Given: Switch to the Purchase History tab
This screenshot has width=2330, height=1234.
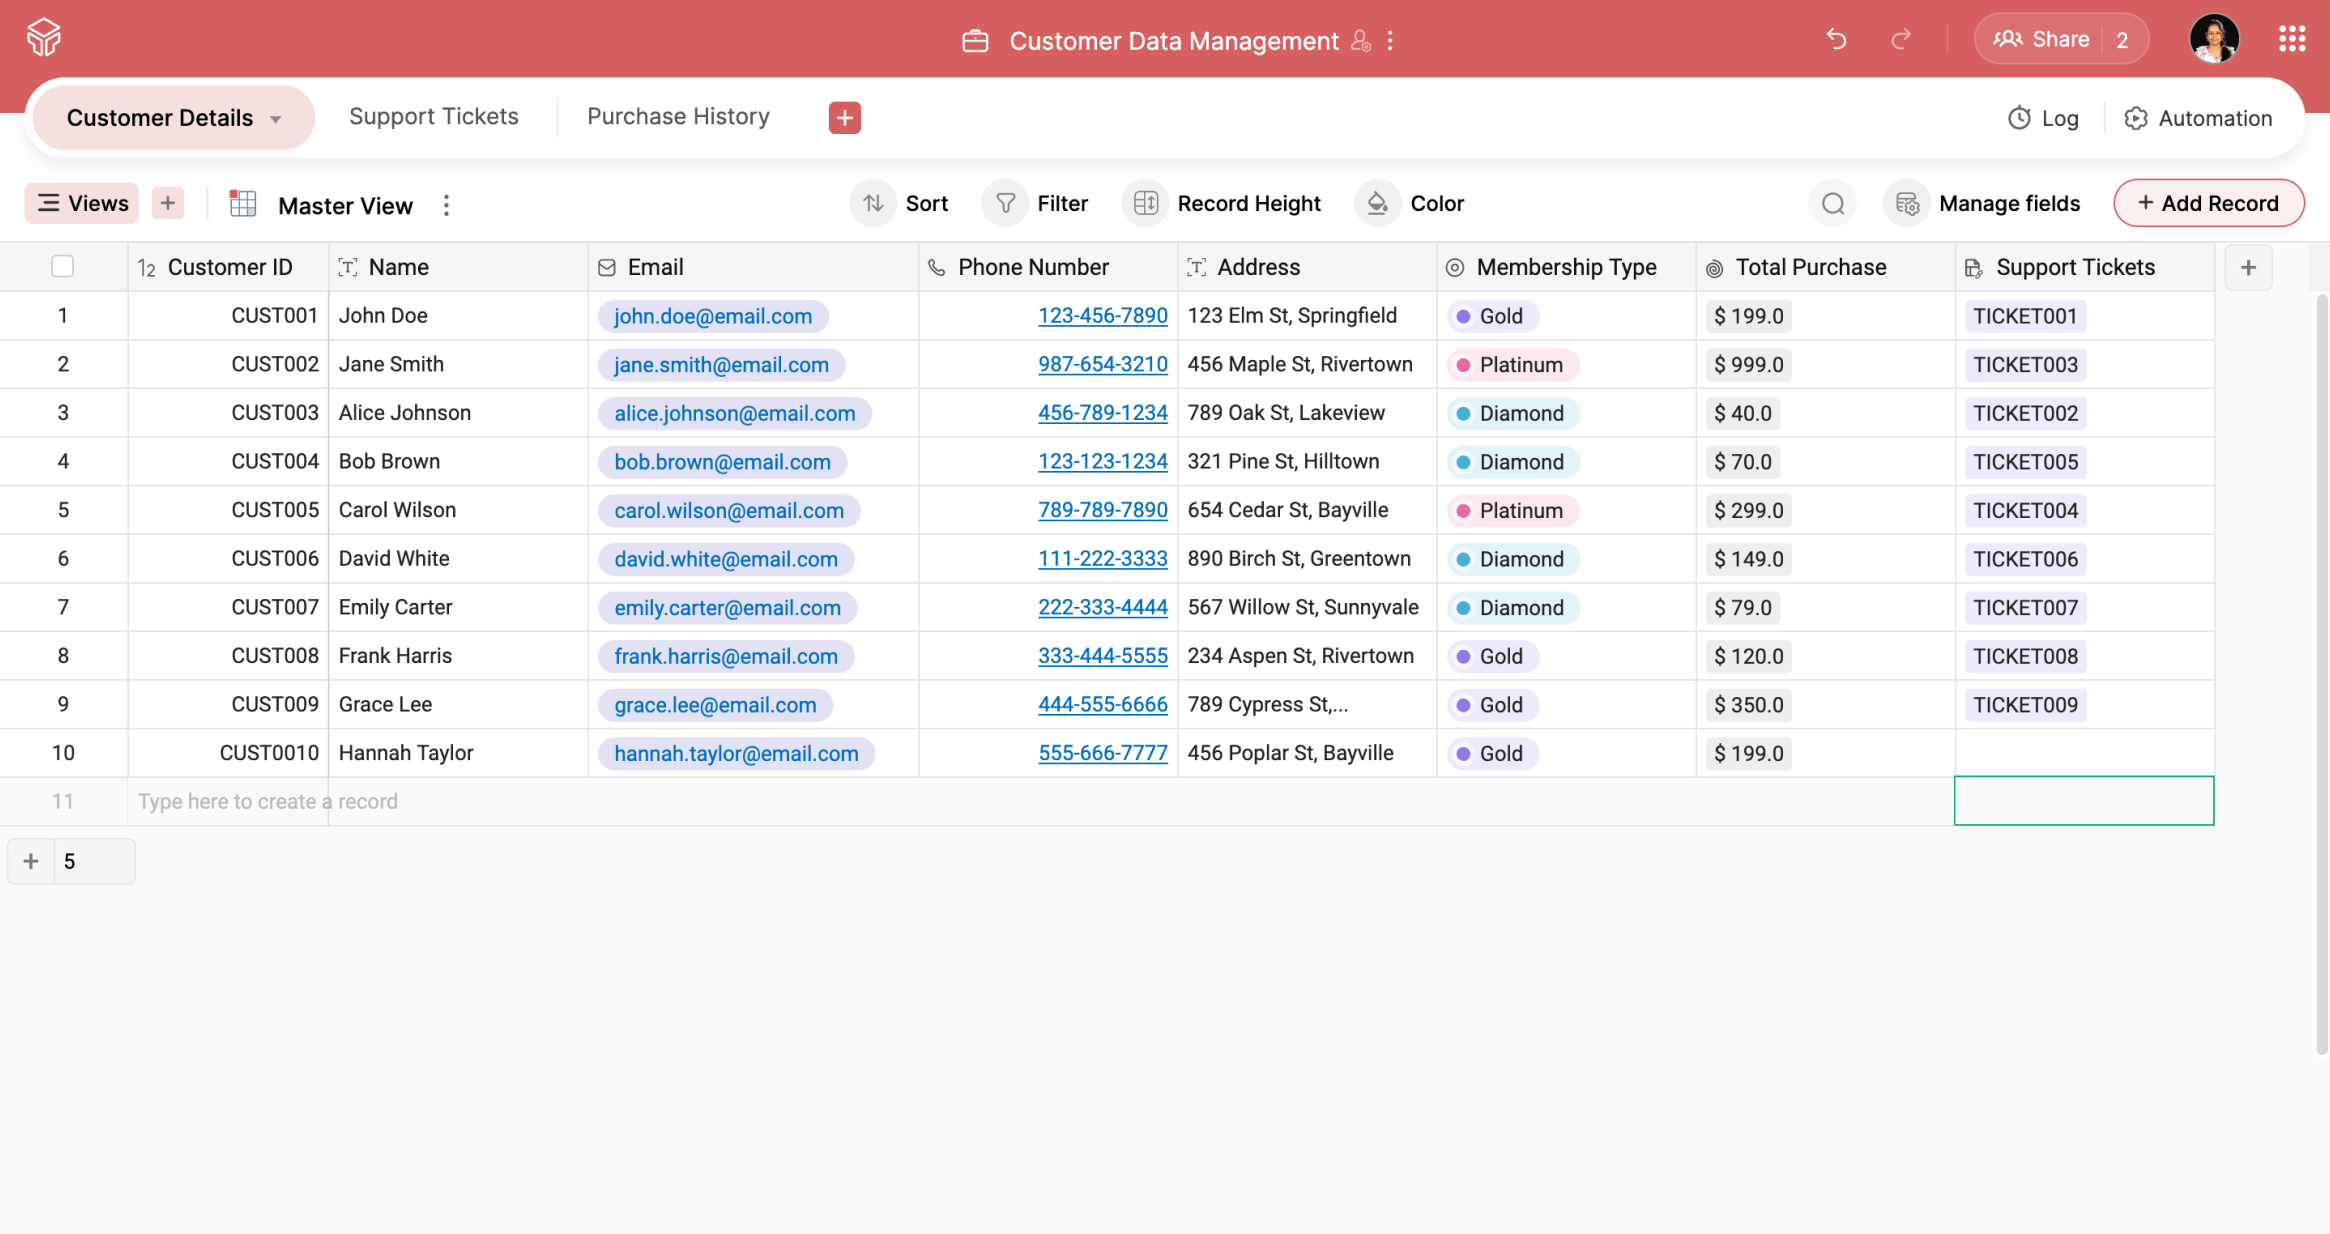Looking at the screenshot, I should 678,117.
